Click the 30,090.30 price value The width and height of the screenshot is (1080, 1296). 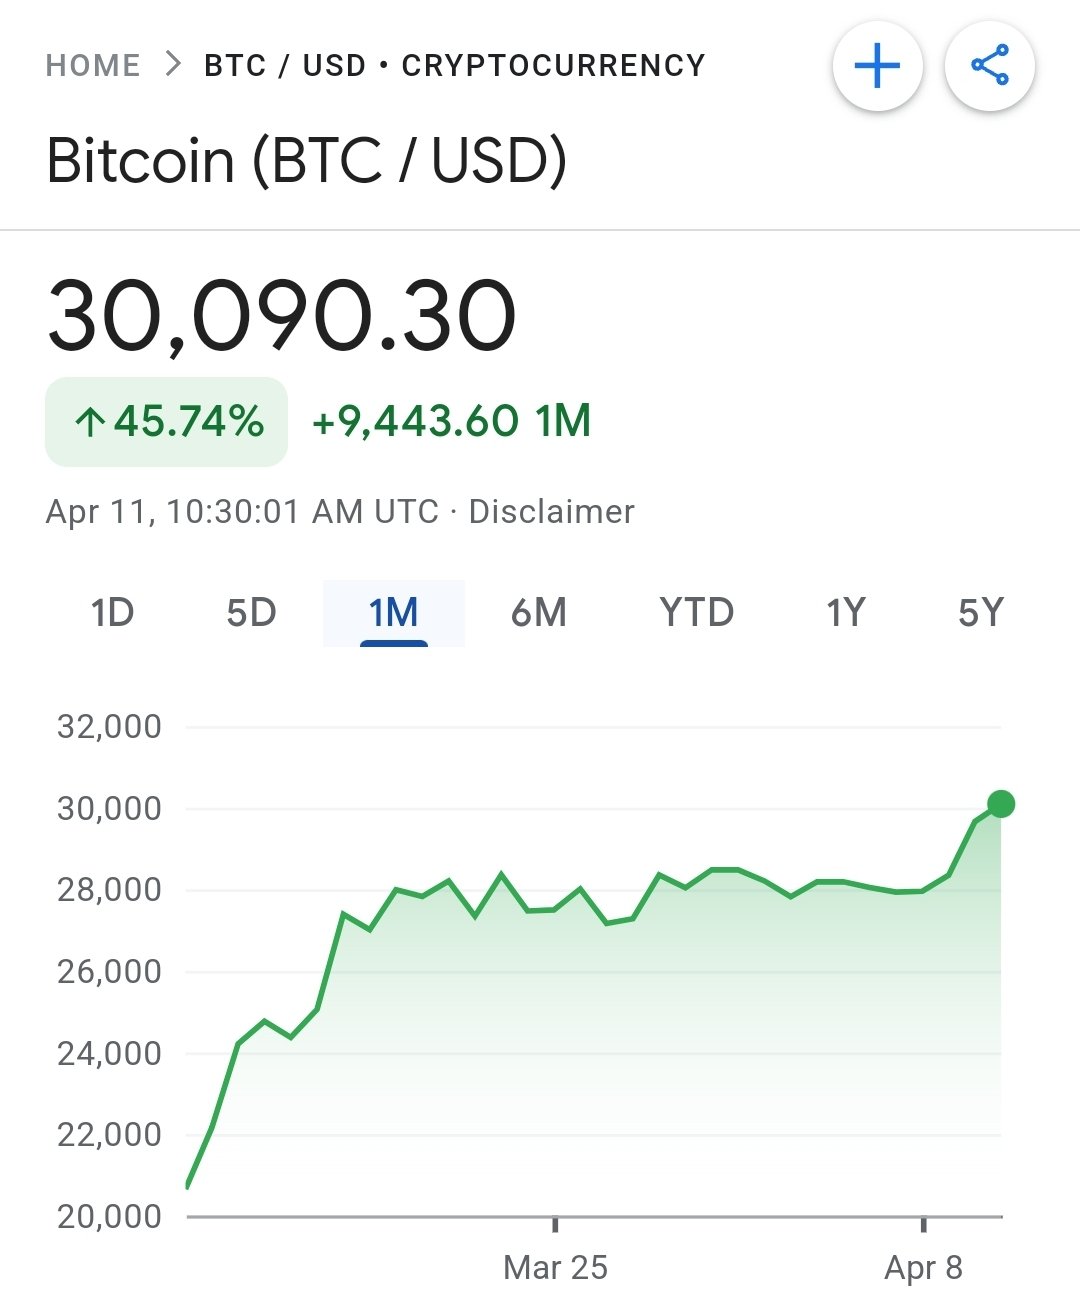pos(282,316)
